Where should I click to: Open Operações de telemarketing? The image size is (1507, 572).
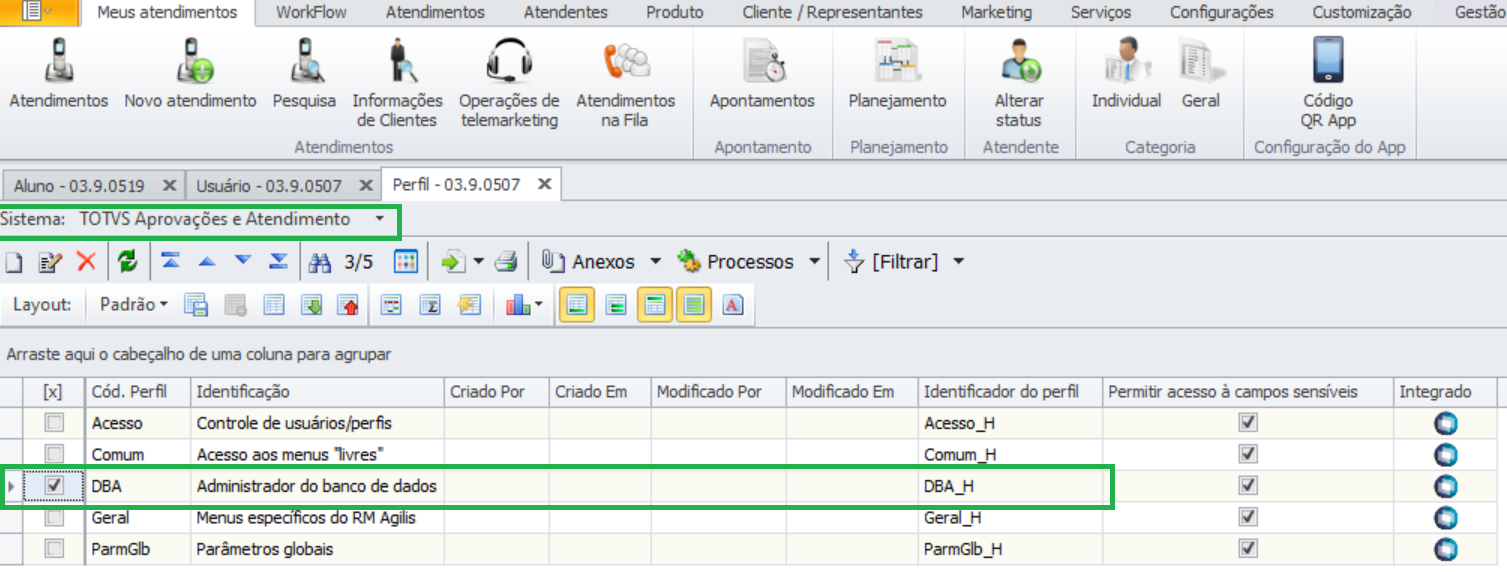pyautogui.click(x=509, y=84)
